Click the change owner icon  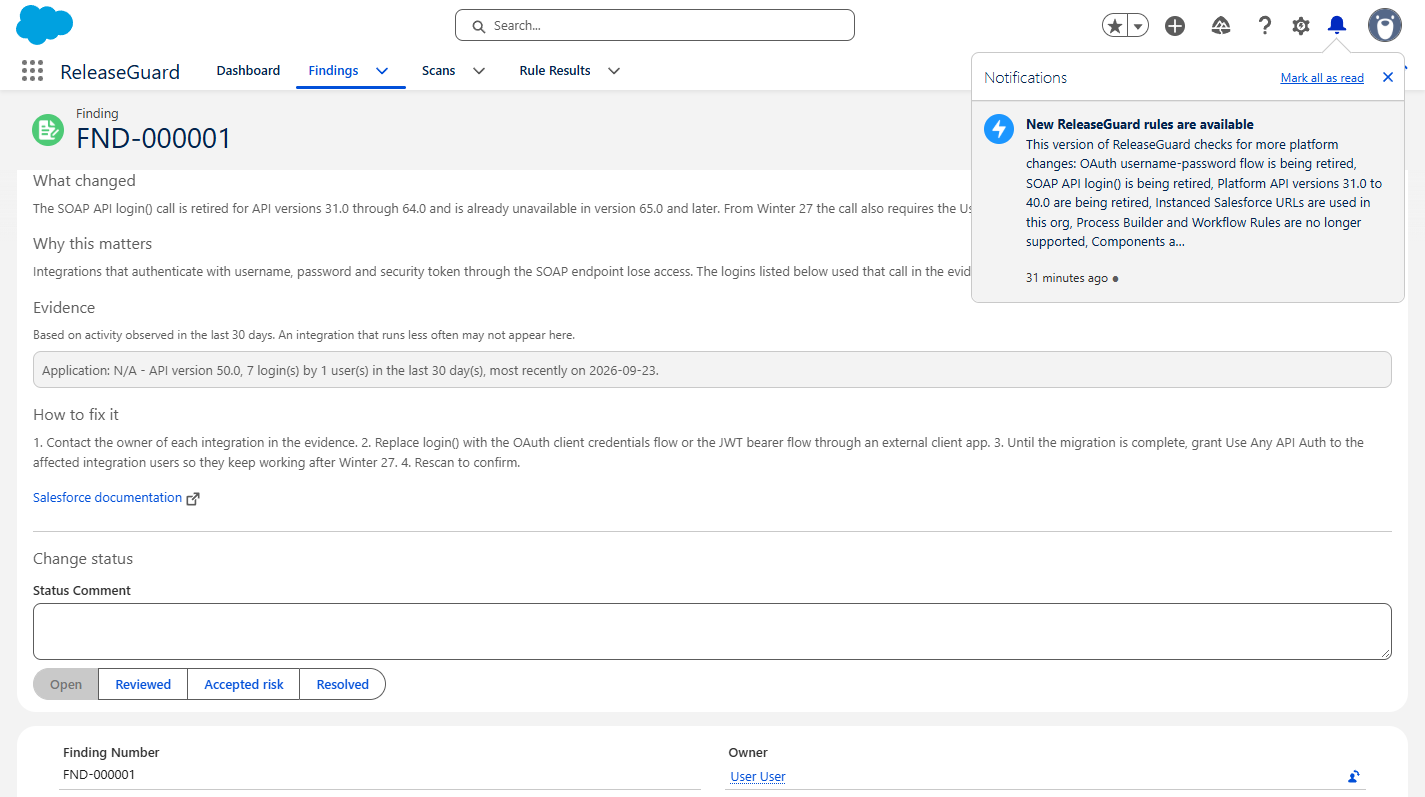(x=1353, y=776)
